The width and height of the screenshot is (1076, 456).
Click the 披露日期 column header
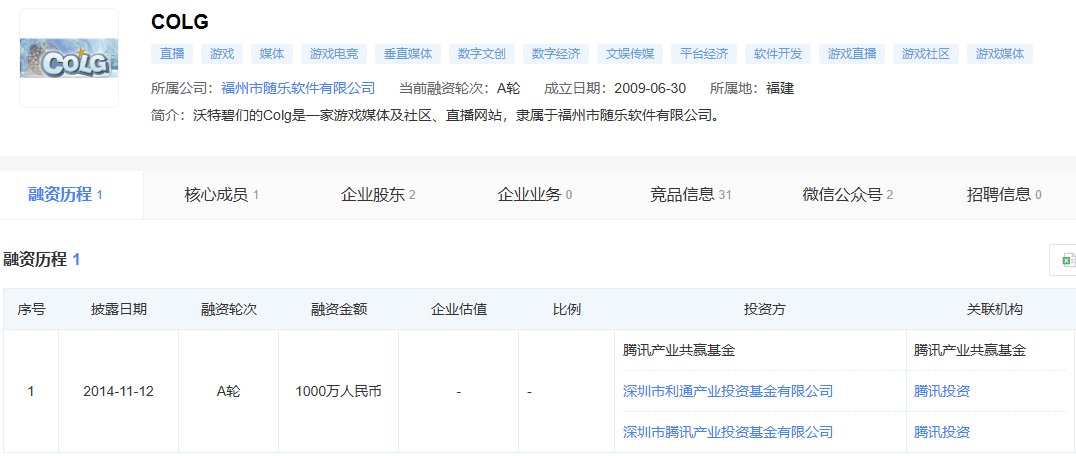click(119, 309)
